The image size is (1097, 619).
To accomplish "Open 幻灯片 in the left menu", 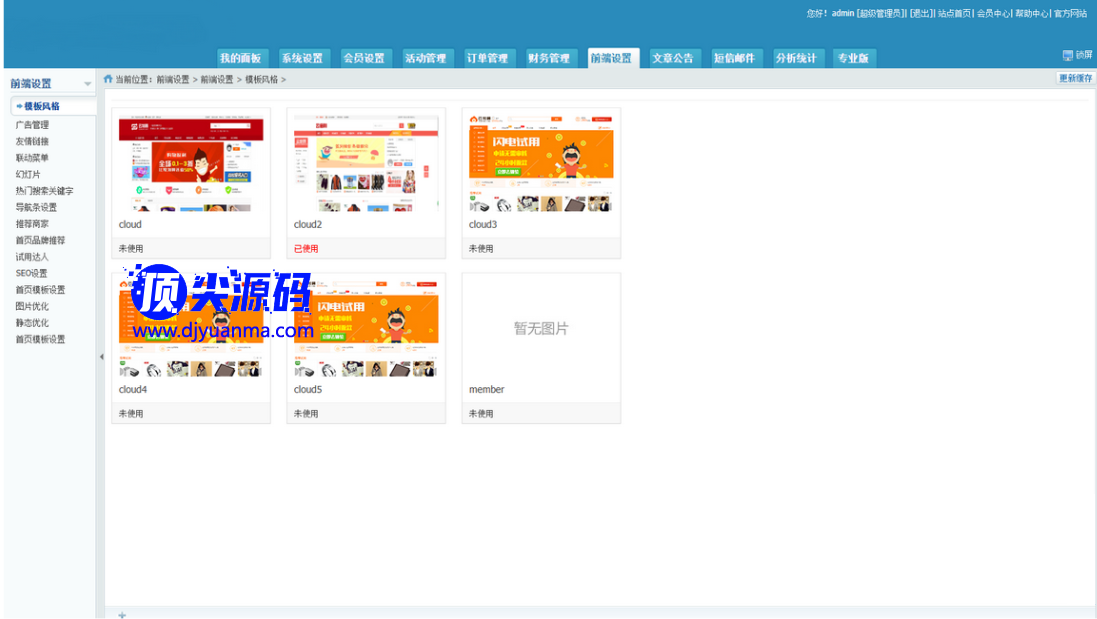I will (28, 174).
